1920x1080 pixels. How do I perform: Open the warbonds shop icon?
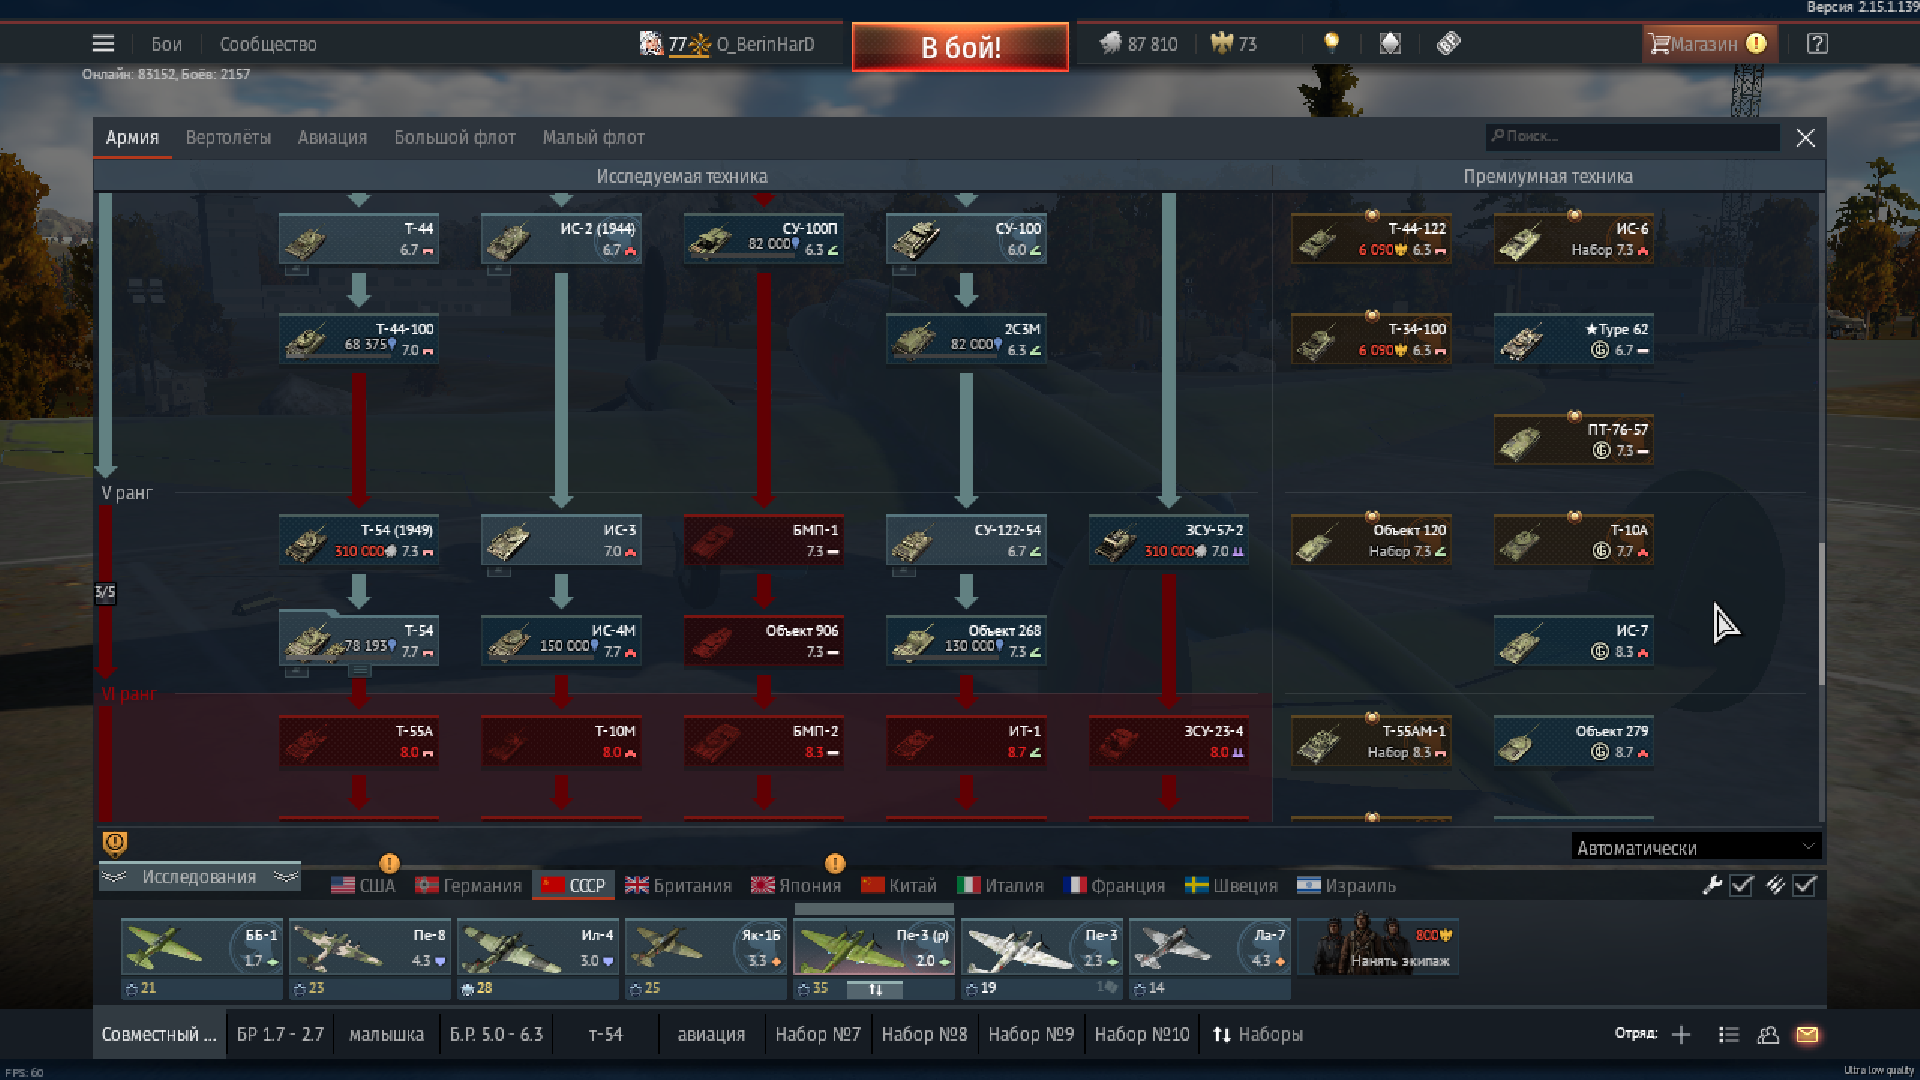coord(1390,43)
